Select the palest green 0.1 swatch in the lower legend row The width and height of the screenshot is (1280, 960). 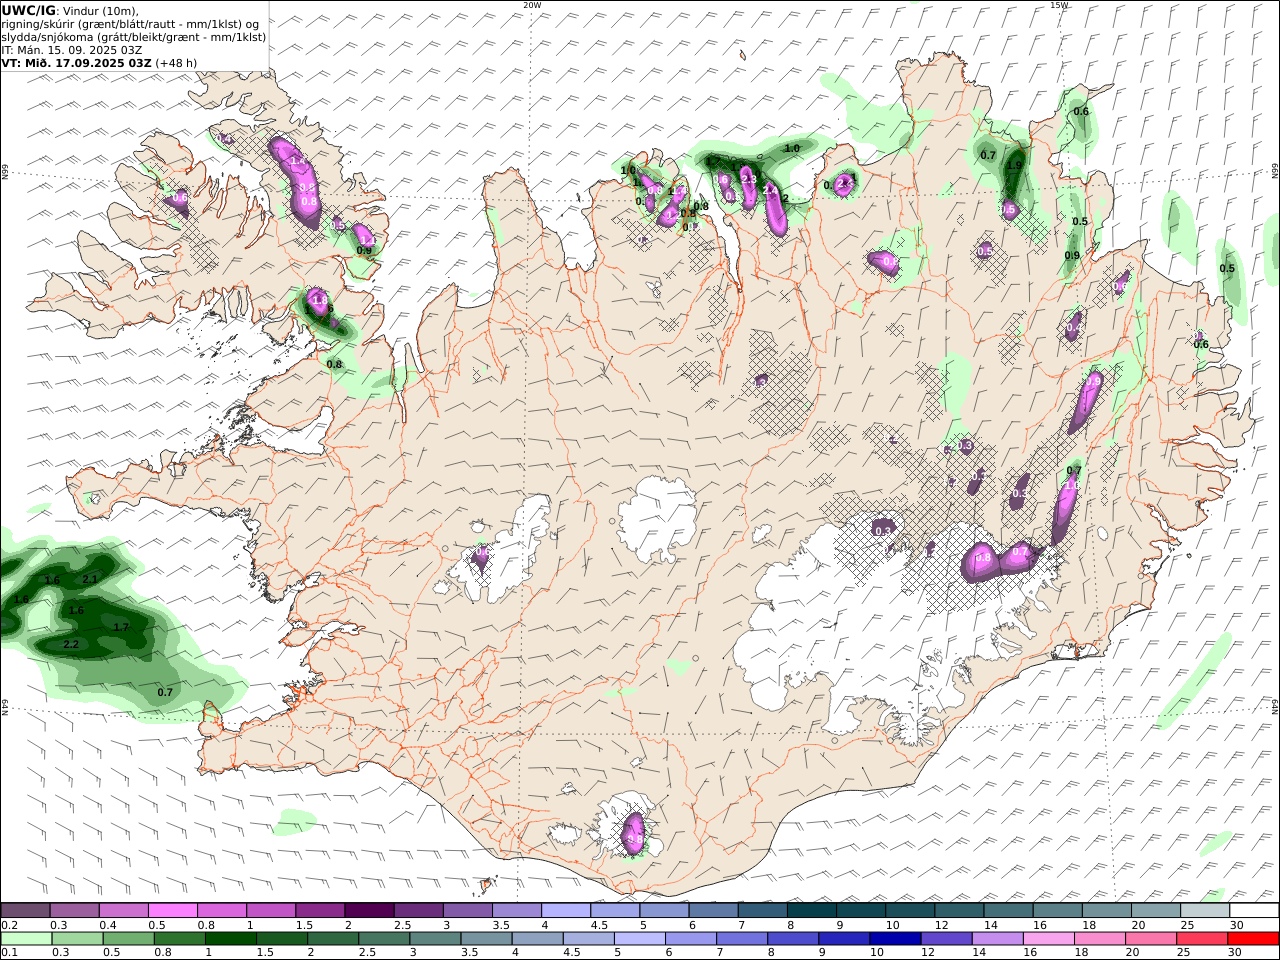pyautogui.click(x=26, y=938)
